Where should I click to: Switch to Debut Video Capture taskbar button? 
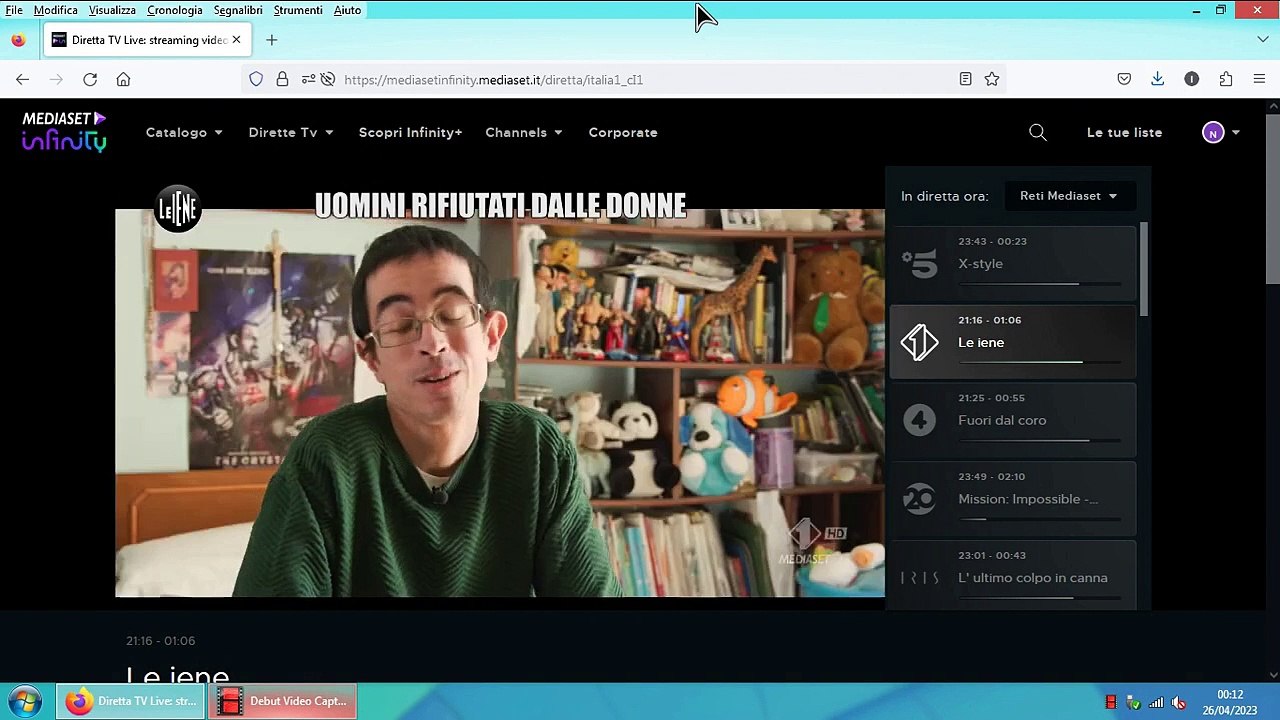[x=283, y=701]
